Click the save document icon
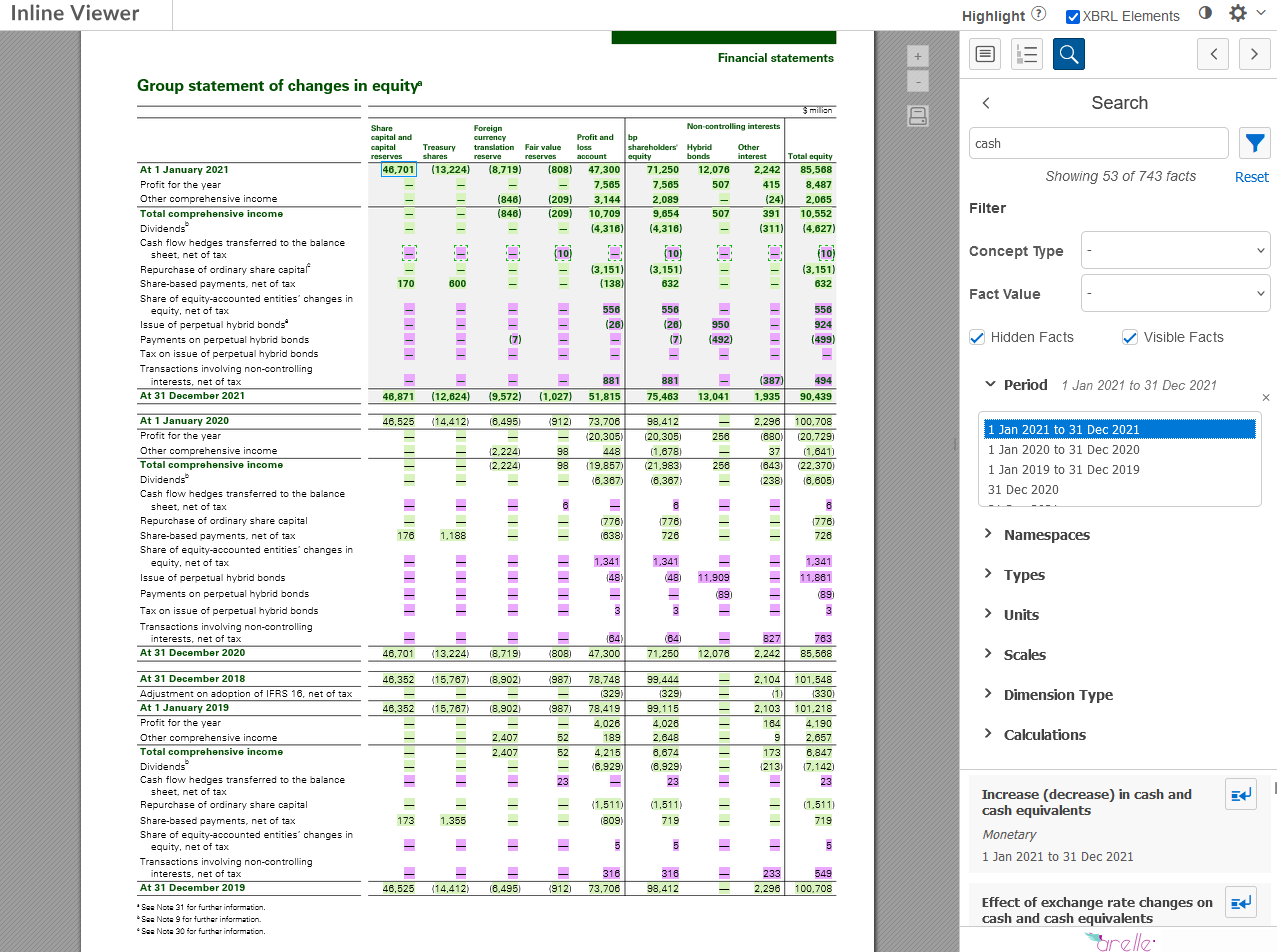1277x952 pixels. [919, 116]
